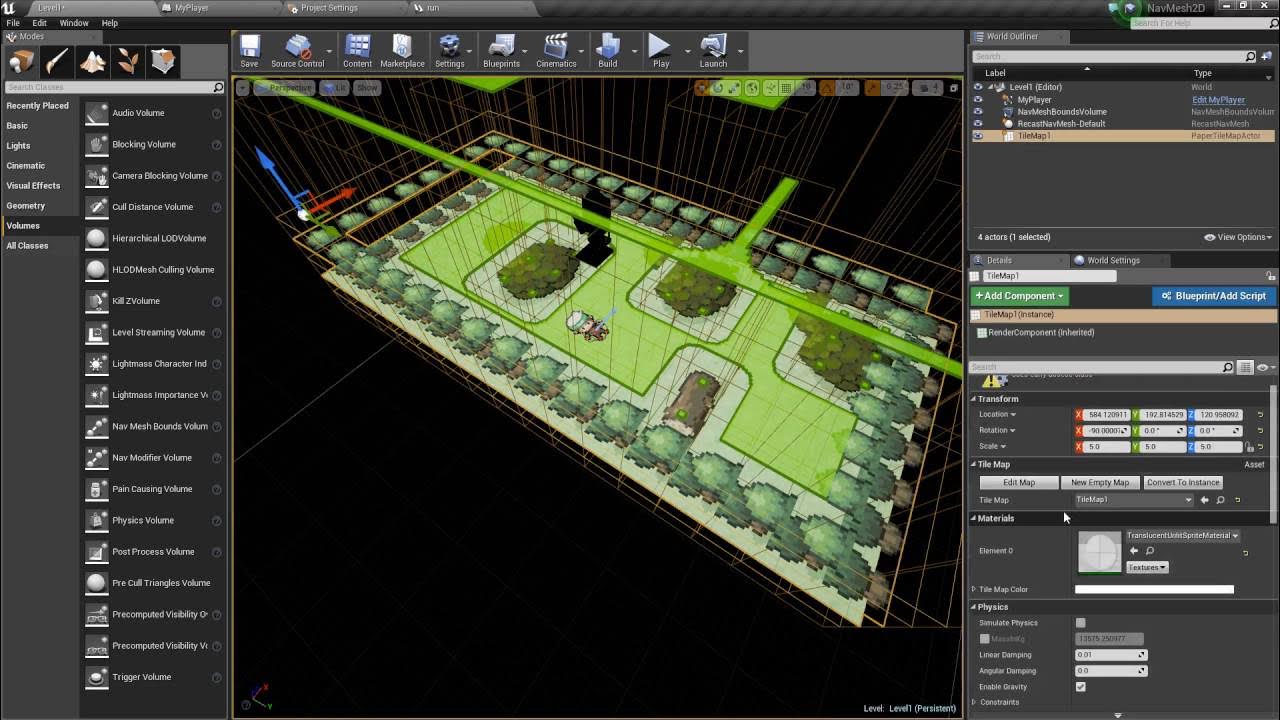Hide the MyPlayer actor via eye icon
The width and height of the screenshot is (1280, 720).
(978, 99)
